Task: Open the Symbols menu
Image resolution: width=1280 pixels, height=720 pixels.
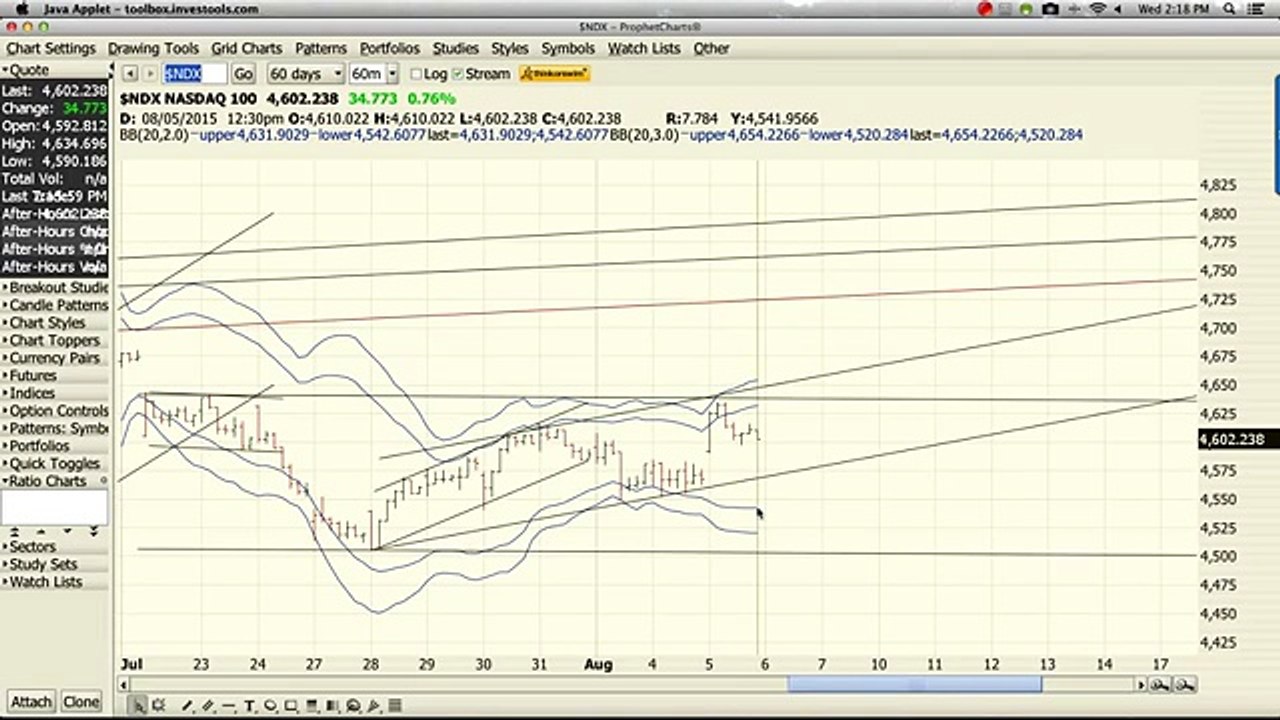Action: (x=568, y=48)
